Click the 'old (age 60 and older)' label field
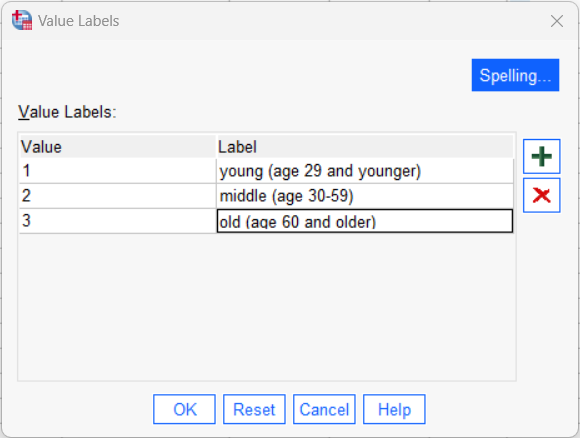Viewport: 580px width, 438px height. point(365,221)
